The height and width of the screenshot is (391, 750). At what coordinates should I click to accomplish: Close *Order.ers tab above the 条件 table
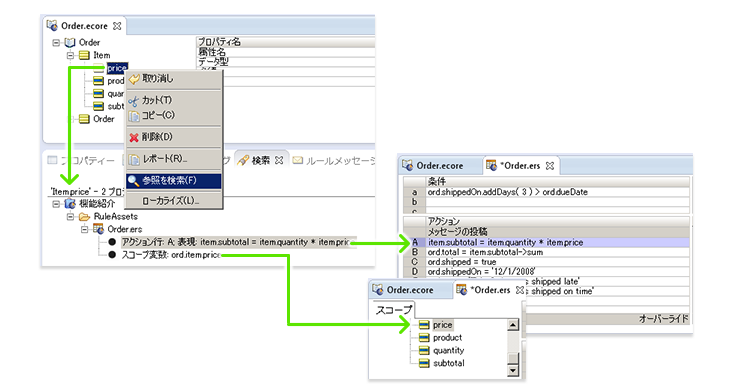pyautogui.click(x=550, y=166)
